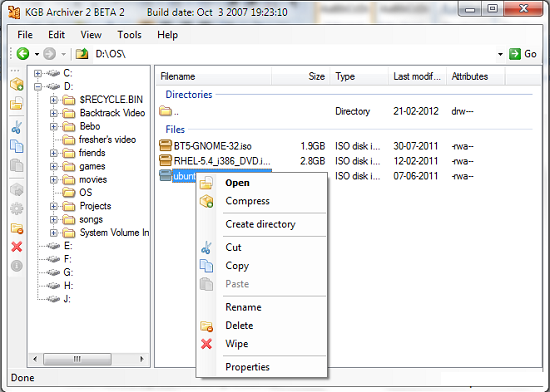Click the Copy icon in left sidebar
The image size is (550, 392).
(x=16, y=146)
